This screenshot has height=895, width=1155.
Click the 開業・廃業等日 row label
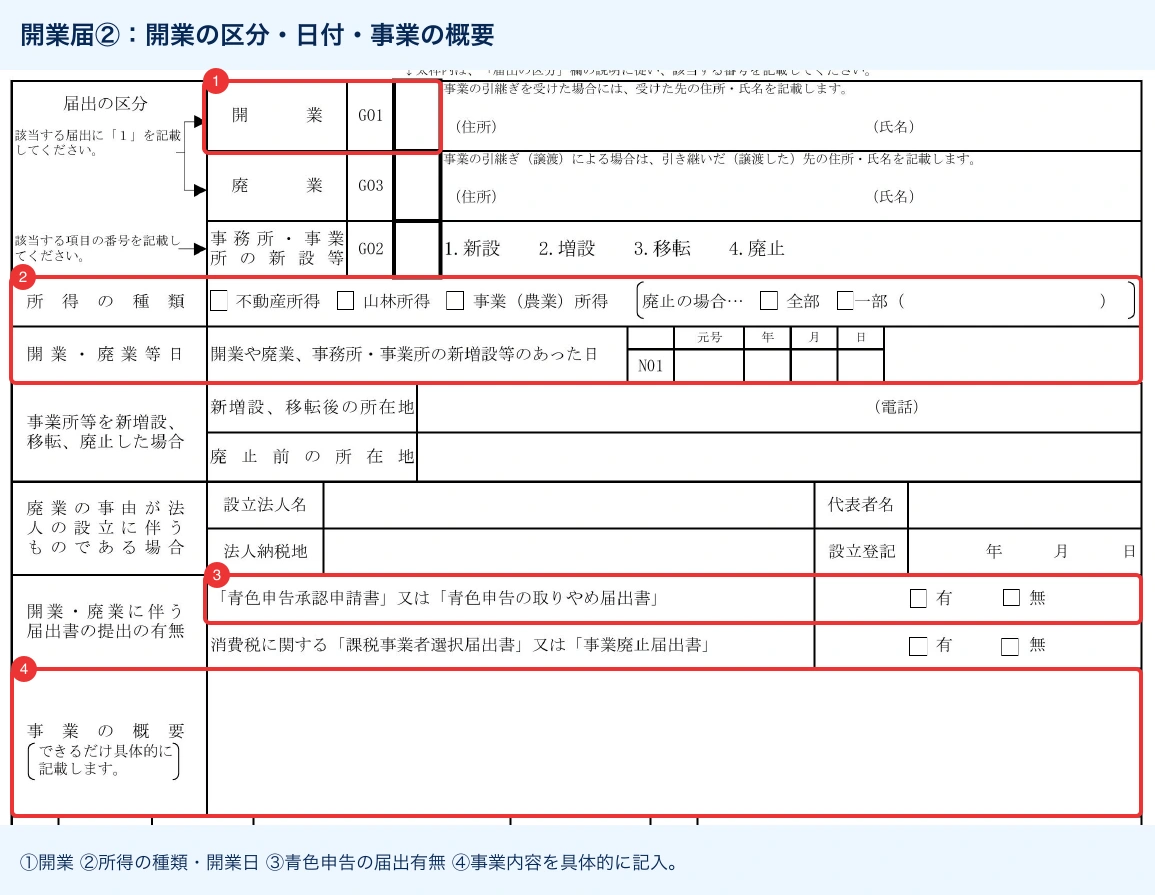105,354
